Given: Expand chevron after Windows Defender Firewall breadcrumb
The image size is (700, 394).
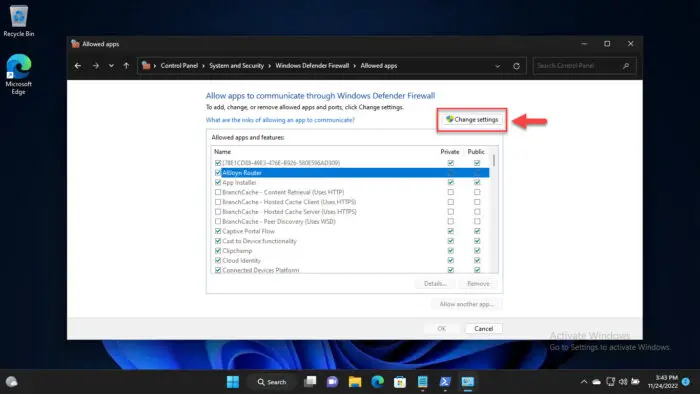Looking at the screenshot, I should click(x=354, y=66).
